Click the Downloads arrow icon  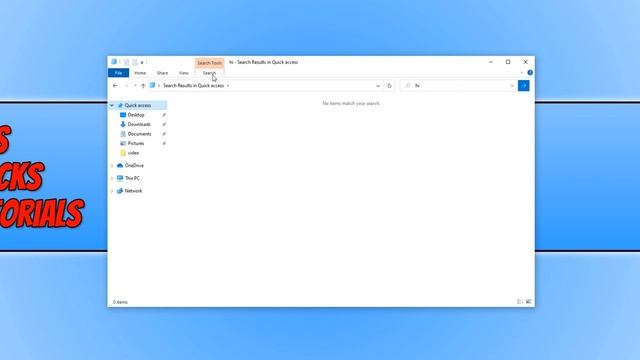[123, 124]
